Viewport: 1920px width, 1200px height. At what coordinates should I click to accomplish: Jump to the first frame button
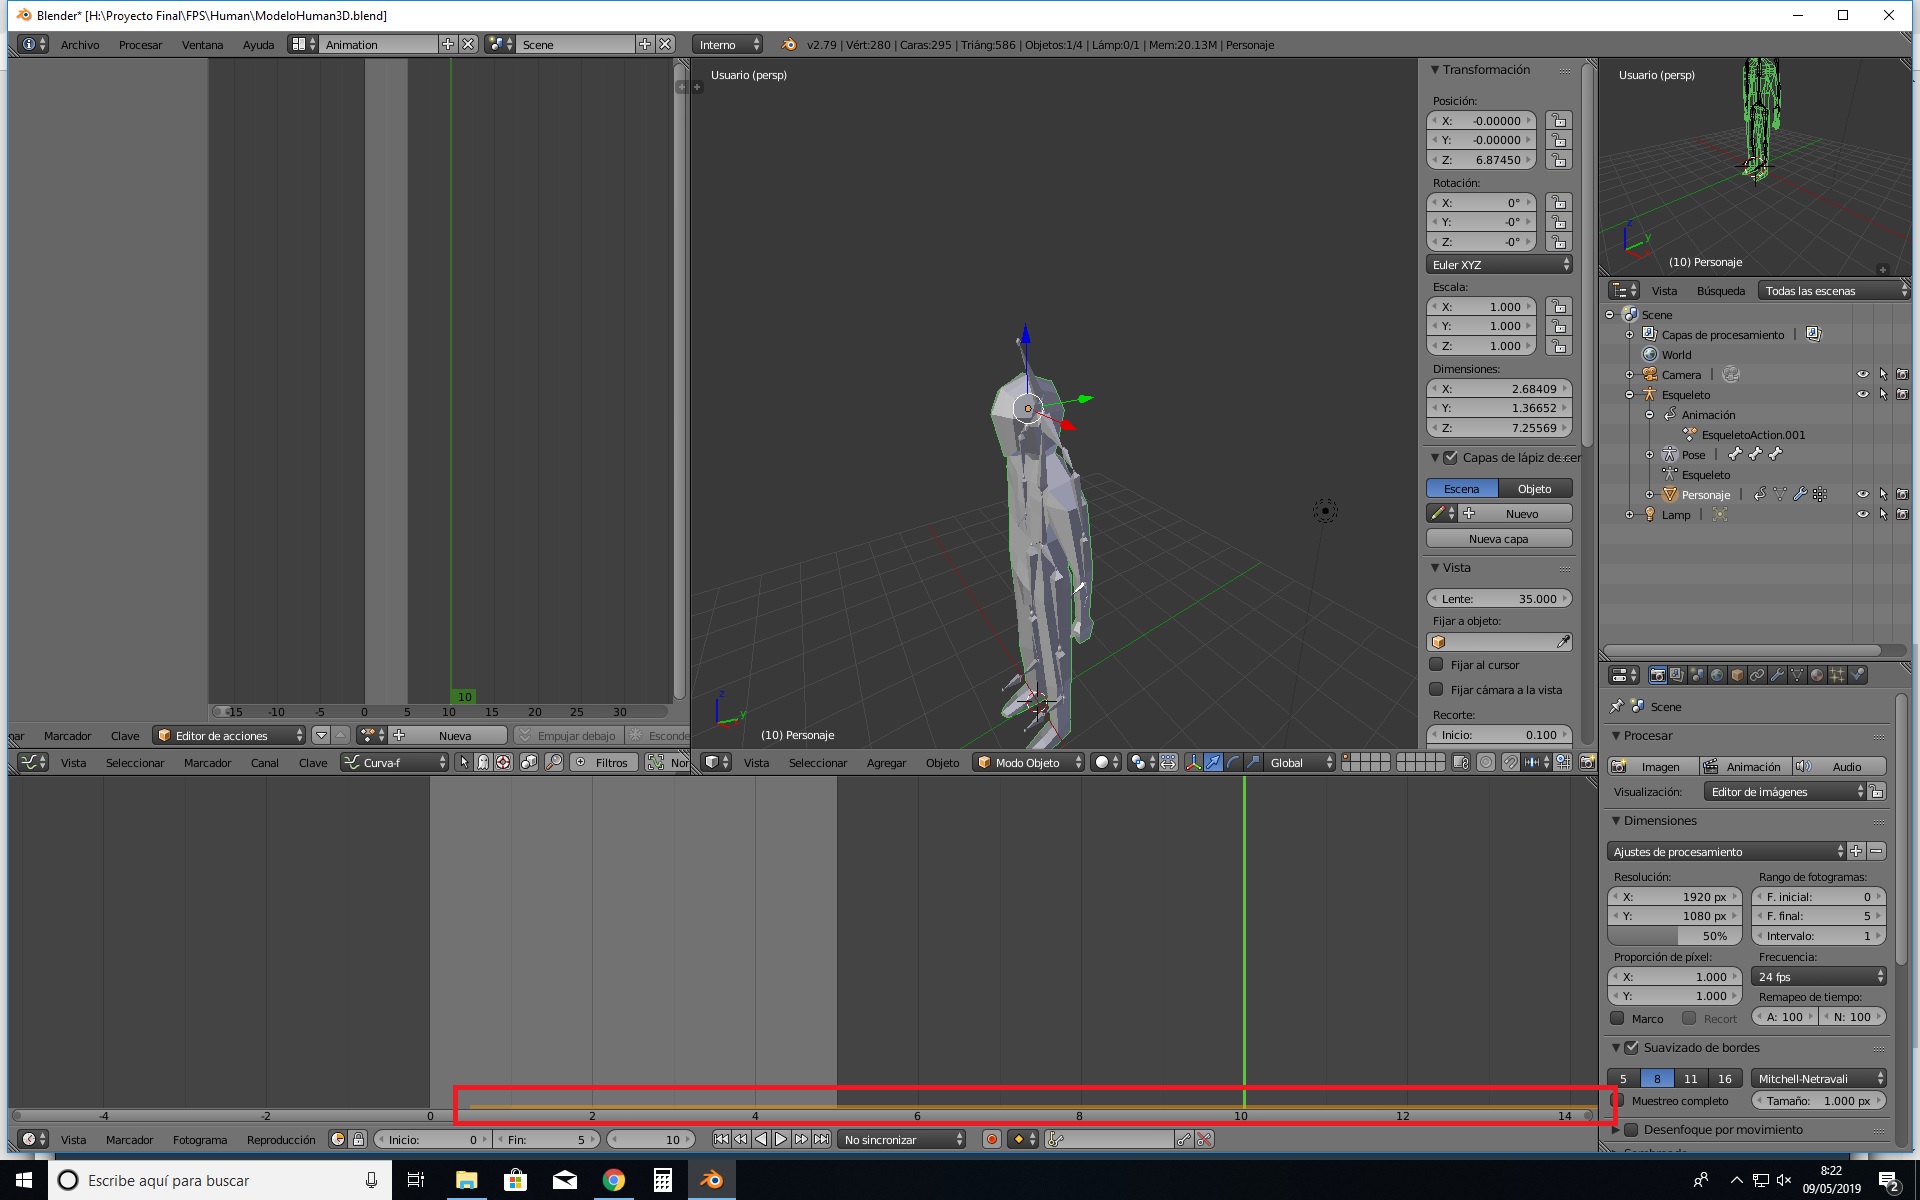721,1139
